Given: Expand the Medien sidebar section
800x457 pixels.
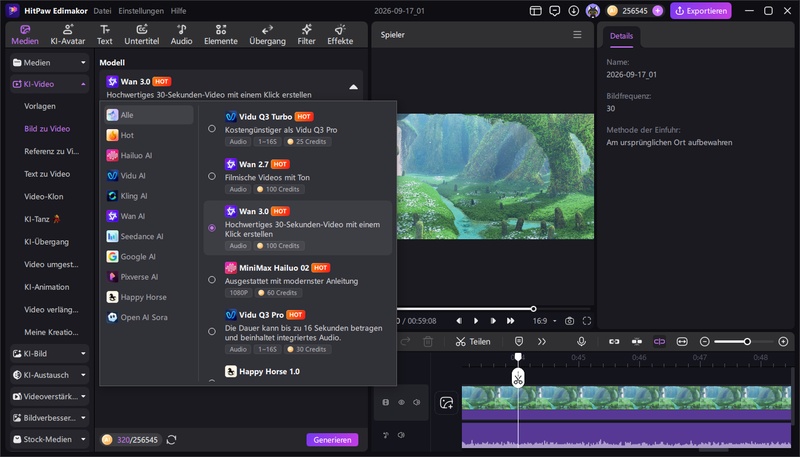Looking at the screenshot, I should [x=49, y=63].
